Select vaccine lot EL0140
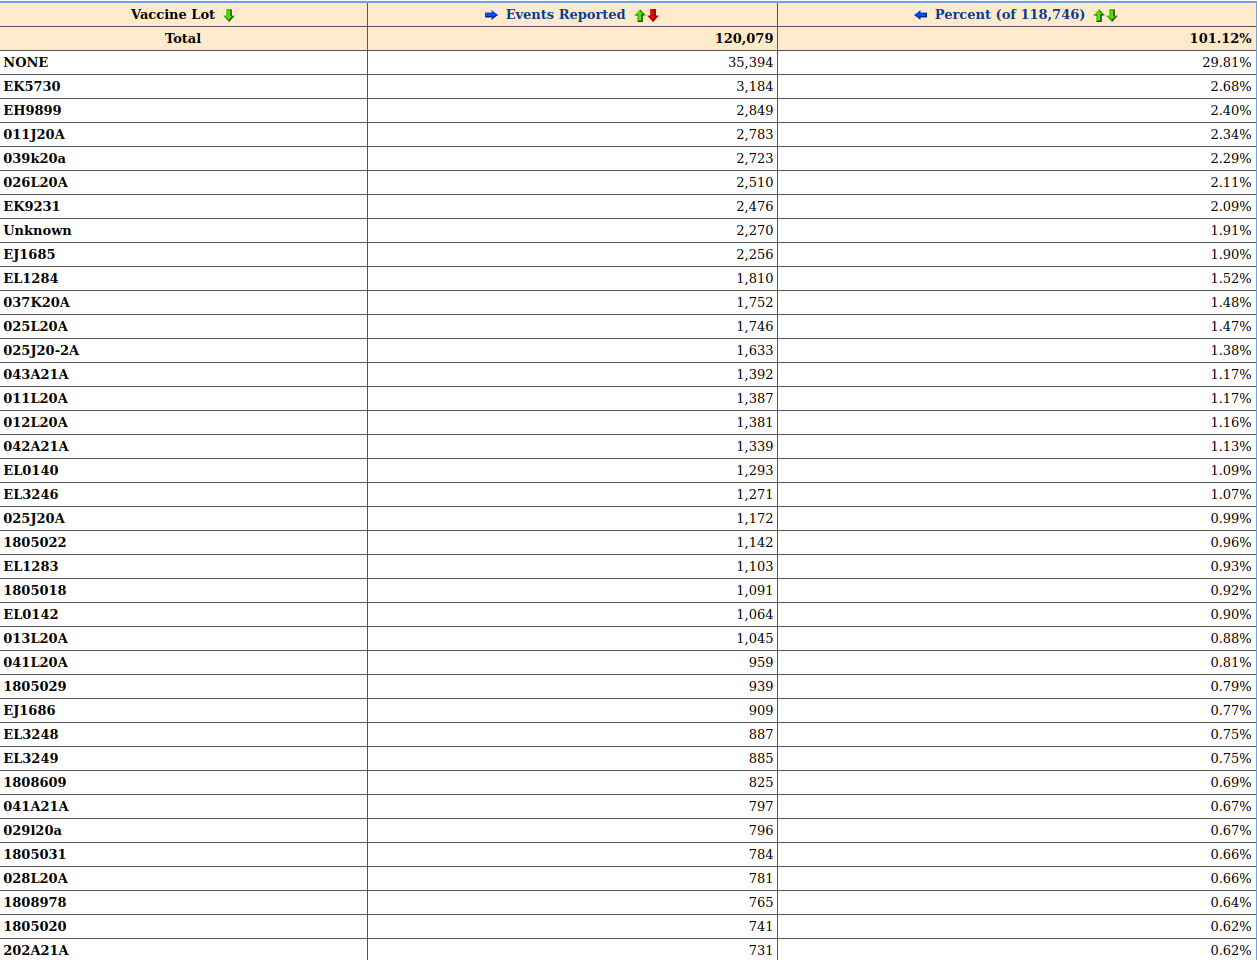This screenshot has width=1257, height=960. tap(31, 470)
